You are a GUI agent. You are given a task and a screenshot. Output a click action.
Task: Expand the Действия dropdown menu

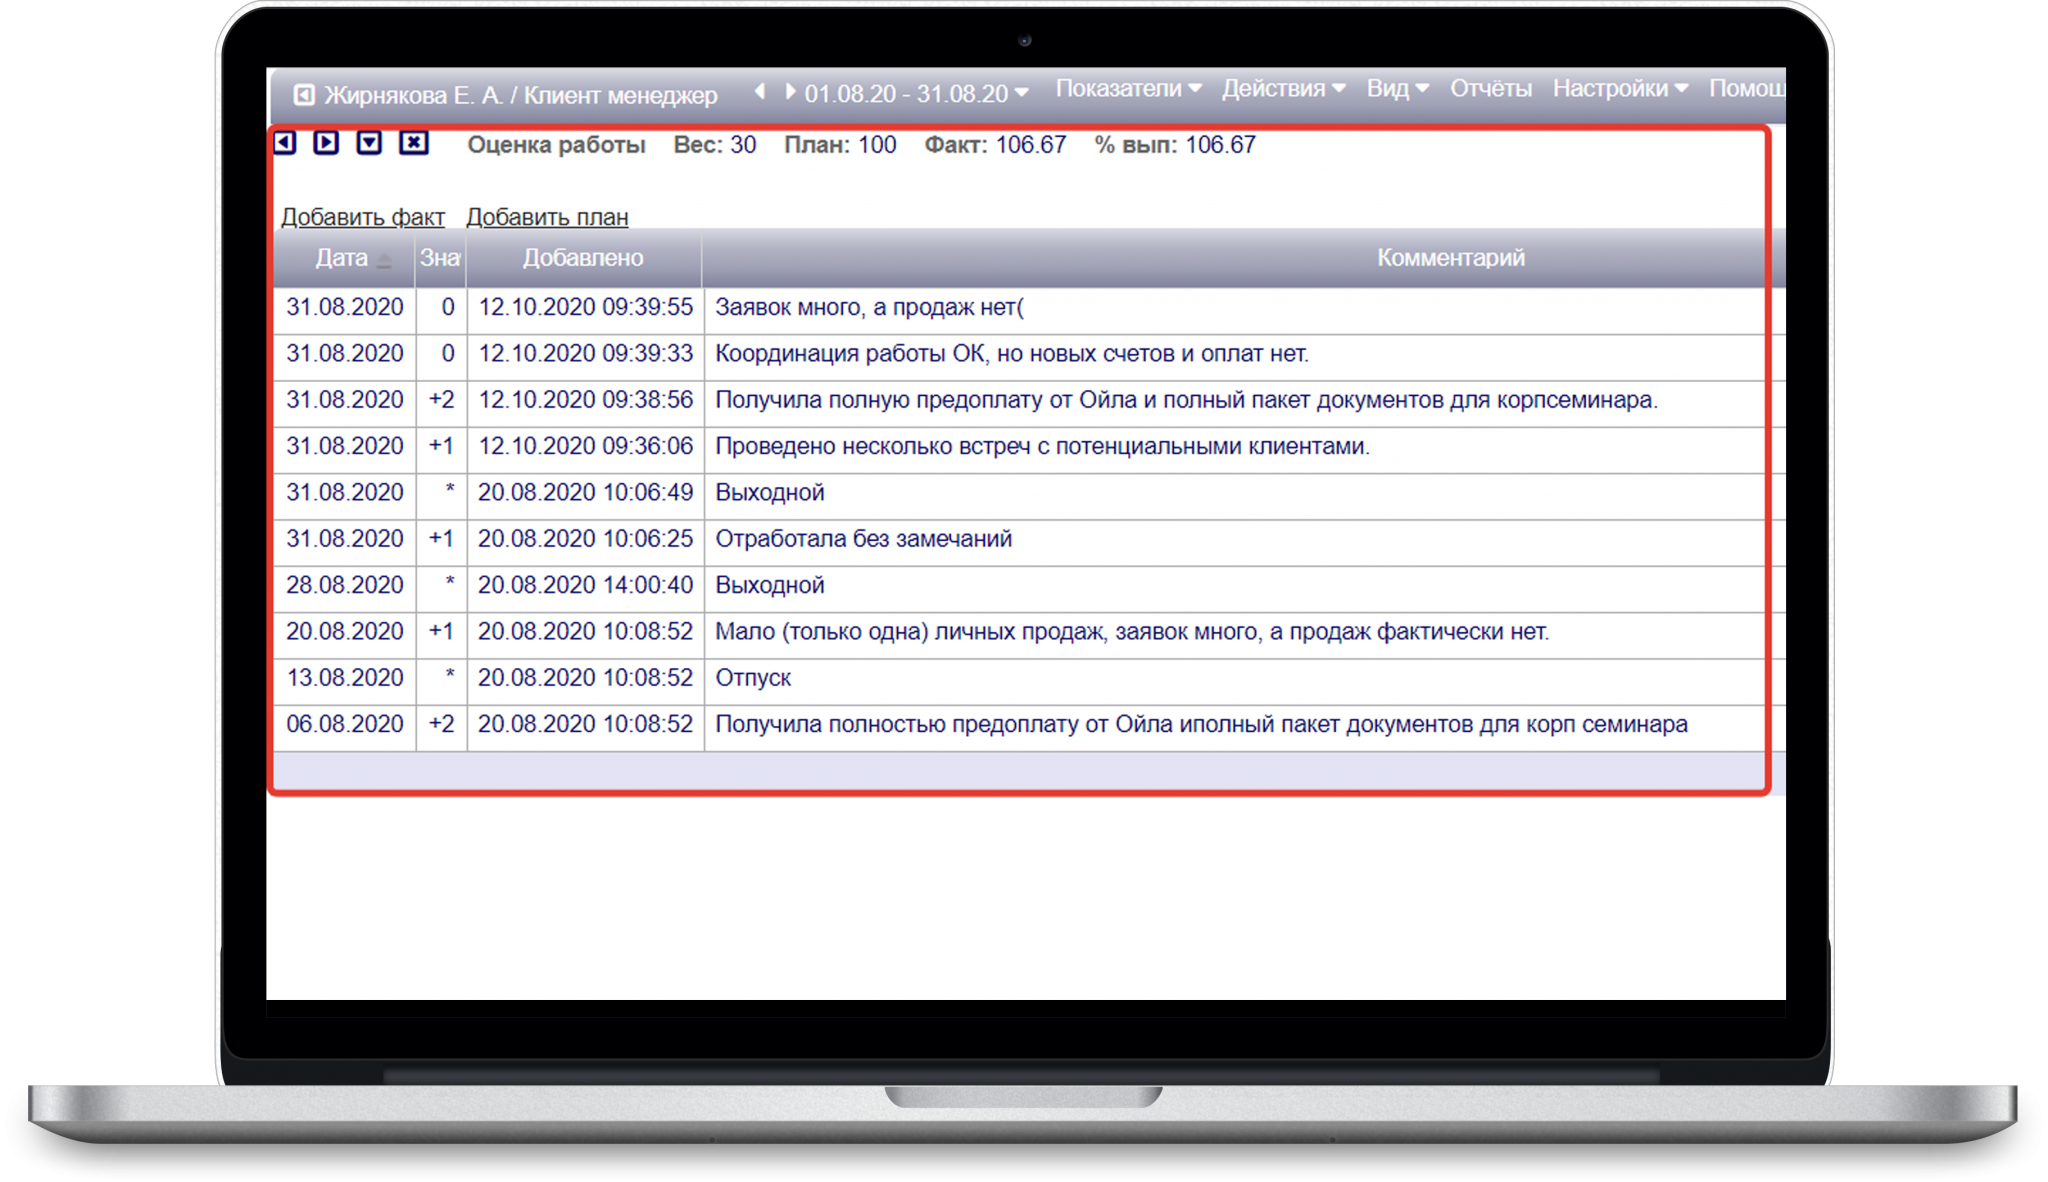1283,89
